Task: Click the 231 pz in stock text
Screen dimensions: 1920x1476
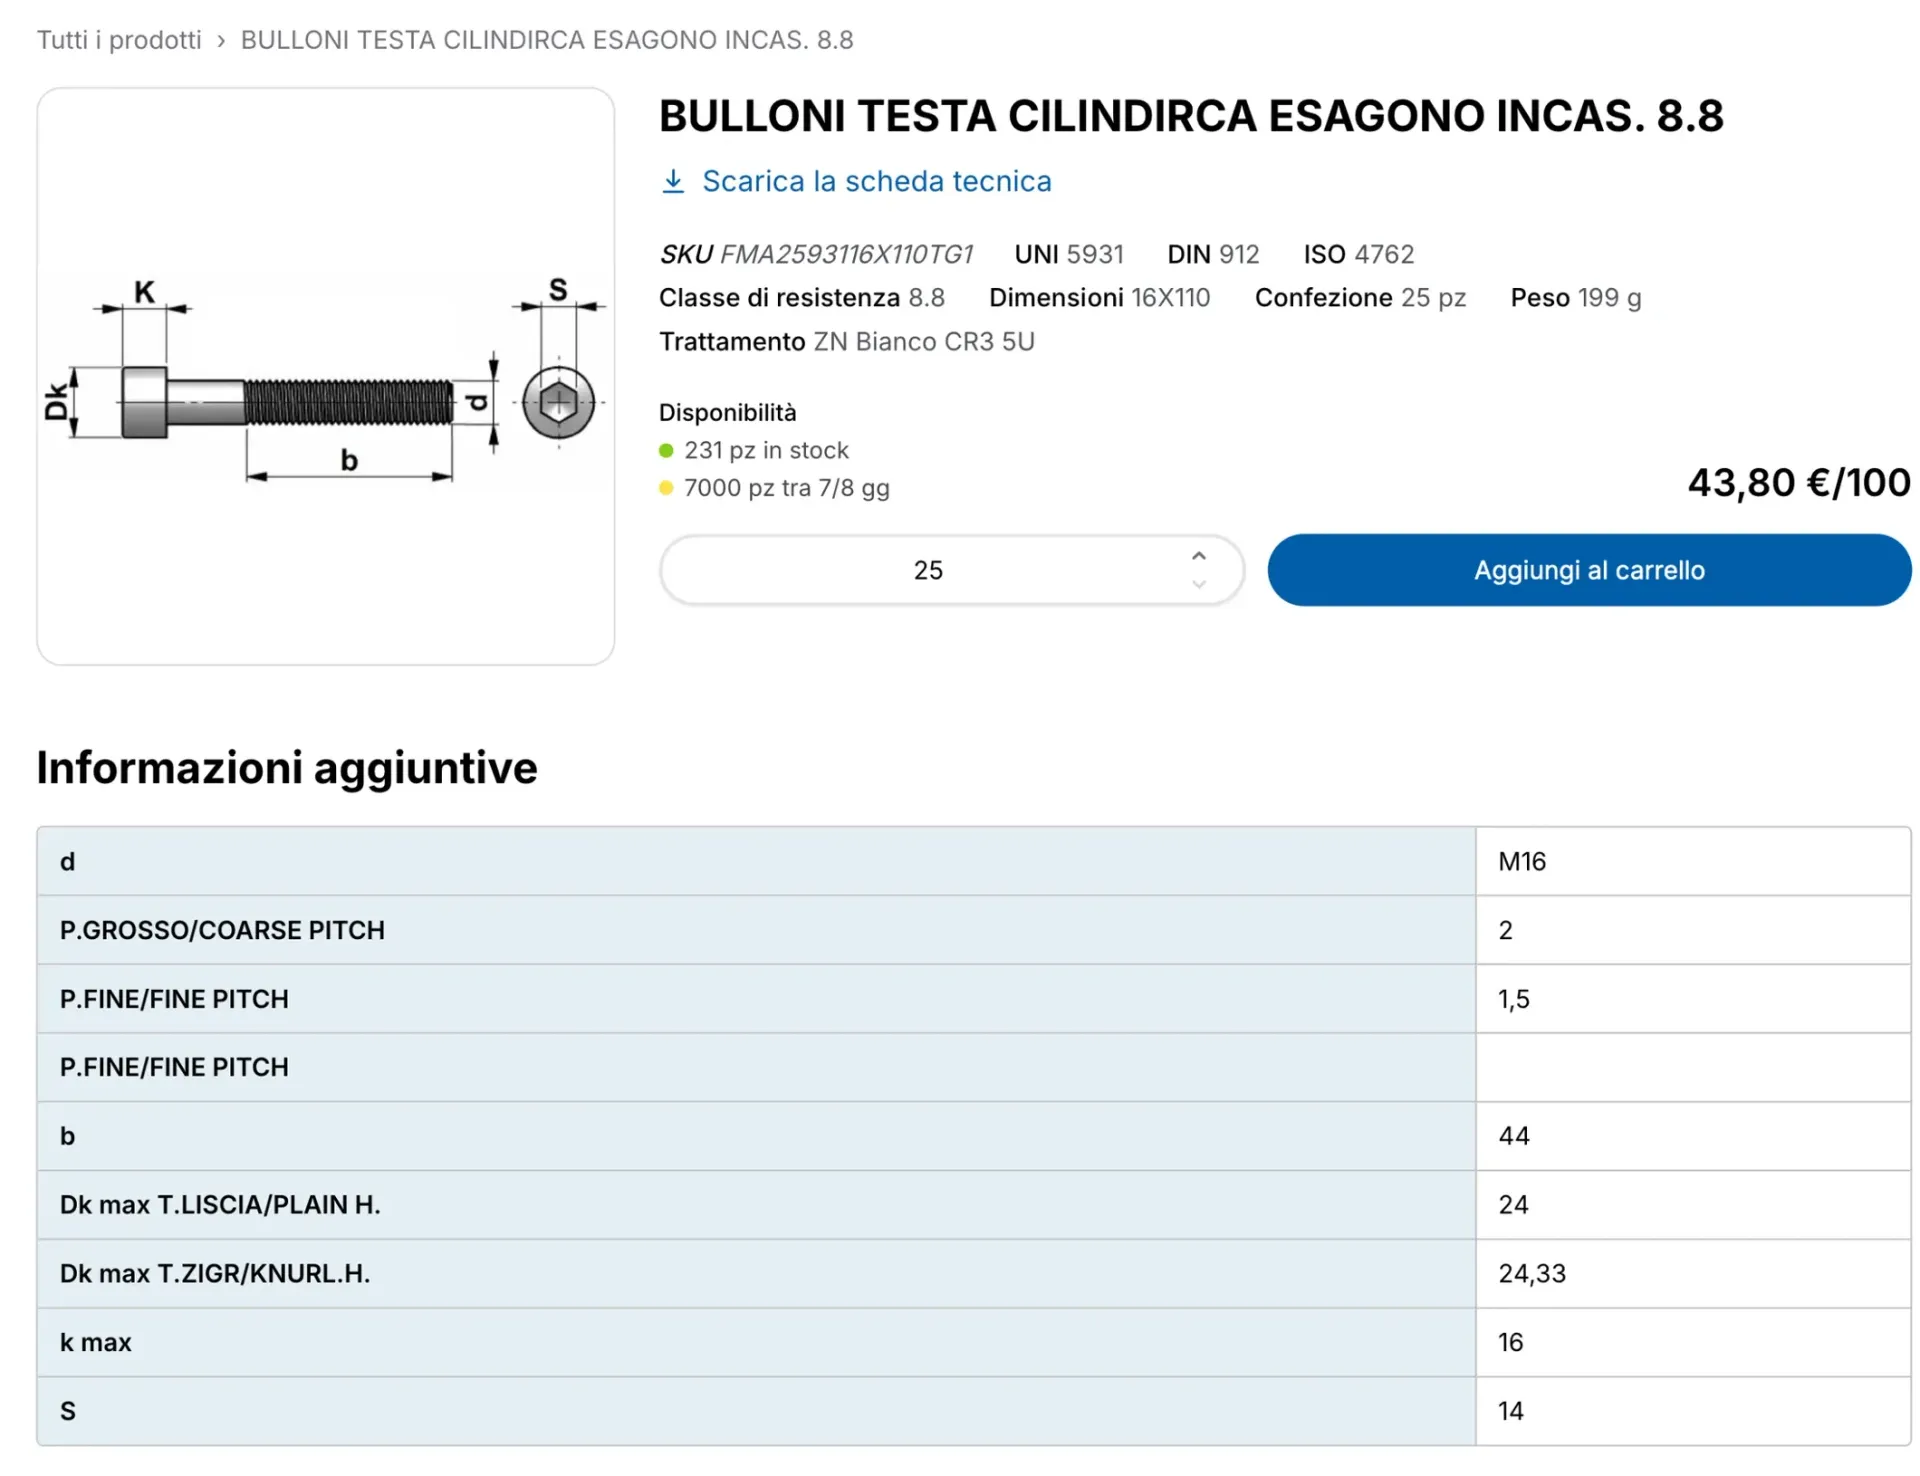Action: tap(766, 451)
